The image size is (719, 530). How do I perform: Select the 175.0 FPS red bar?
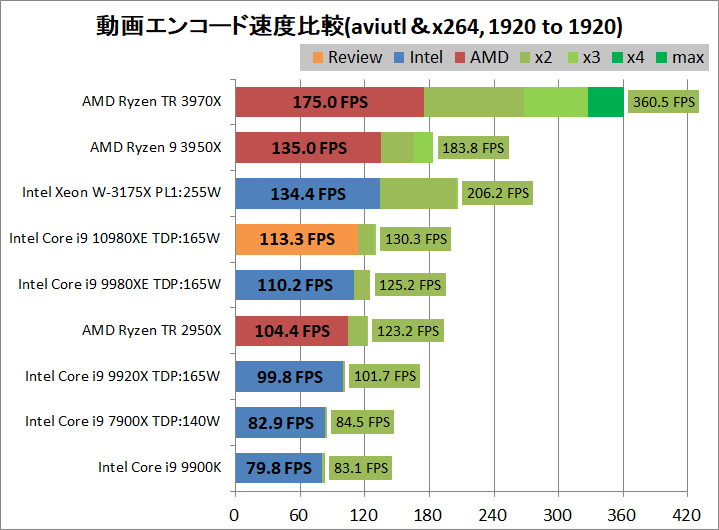[x=330, y=102]
